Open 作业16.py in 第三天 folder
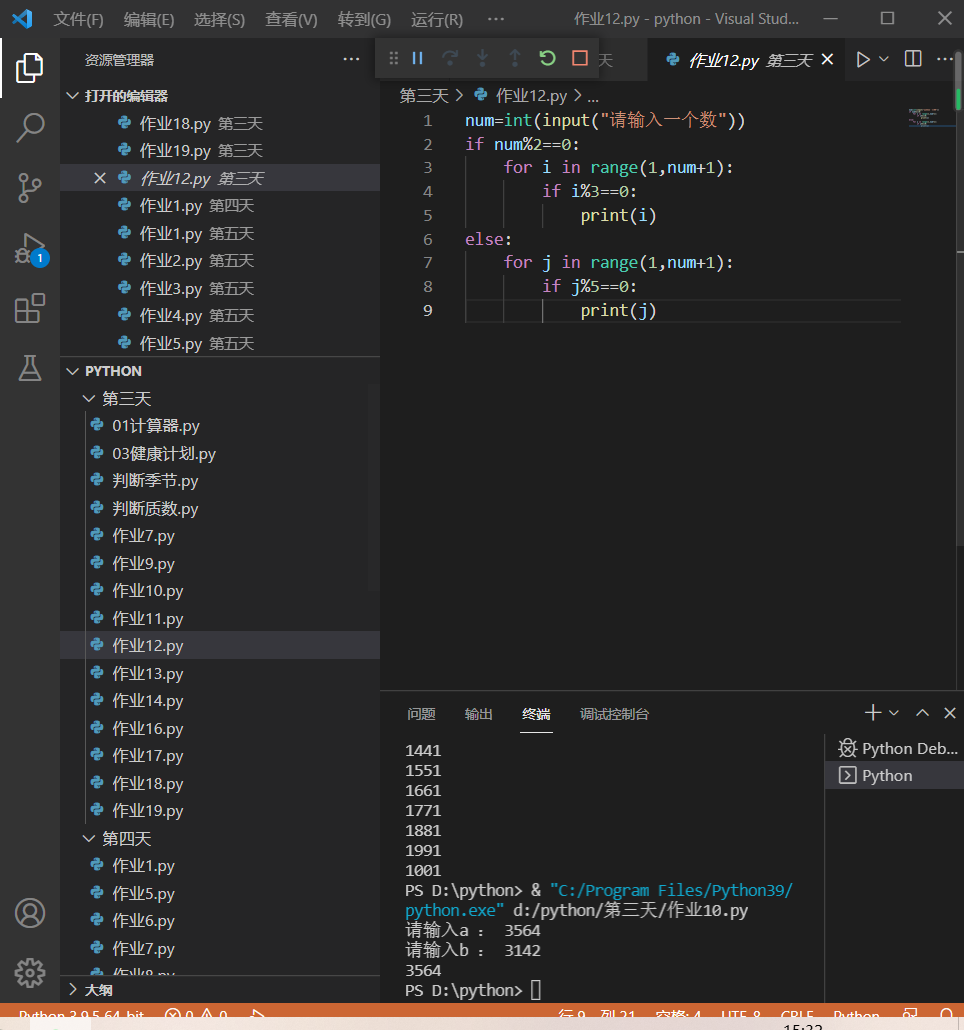 click(x=220, y=728)
